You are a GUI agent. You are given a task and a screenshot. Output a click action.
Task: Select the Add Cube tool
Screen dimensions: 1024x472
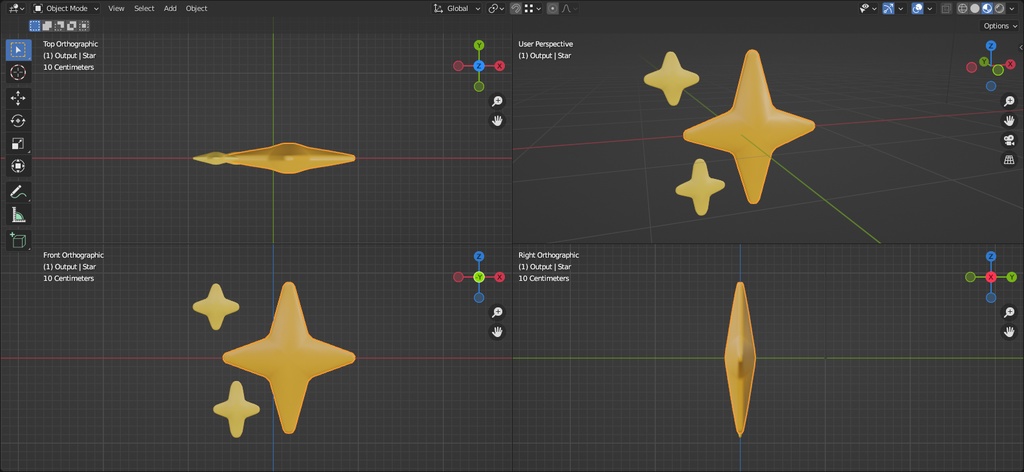18,240
